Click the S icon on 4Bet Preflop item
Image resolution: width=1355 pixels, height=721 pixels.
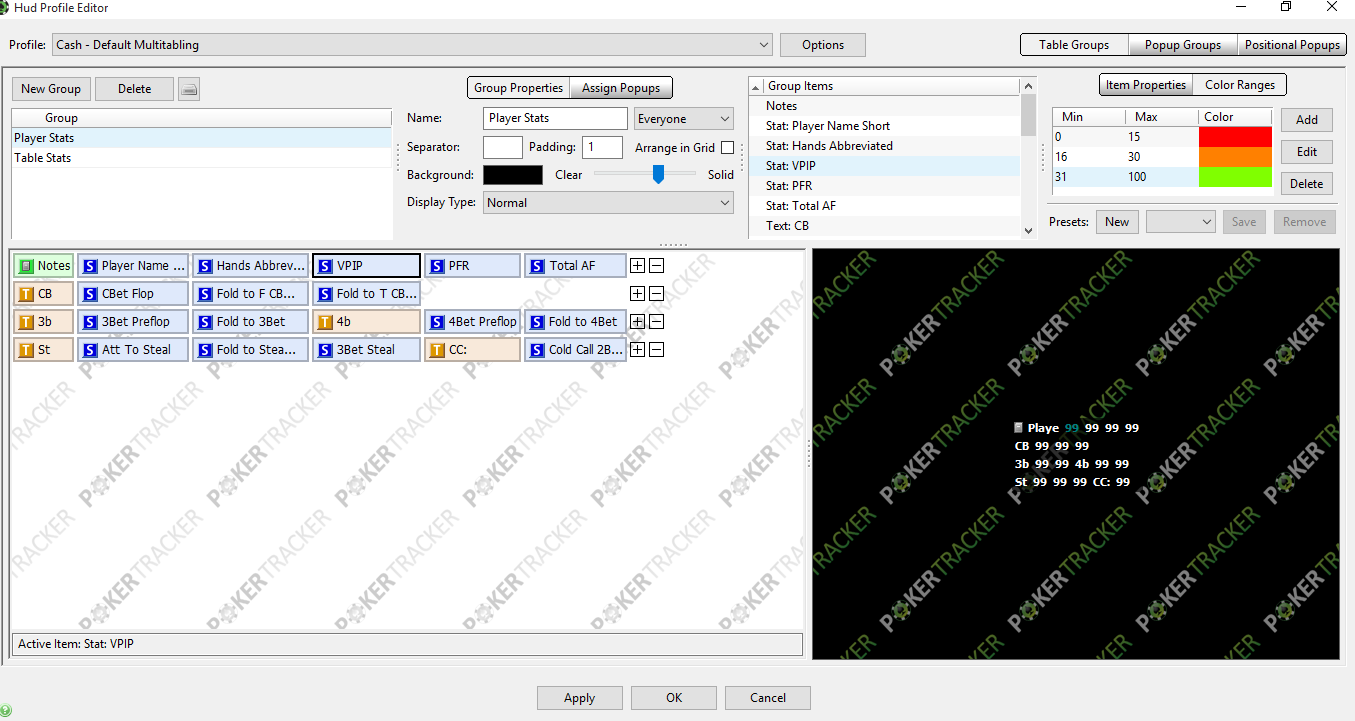tap(437, 322)
